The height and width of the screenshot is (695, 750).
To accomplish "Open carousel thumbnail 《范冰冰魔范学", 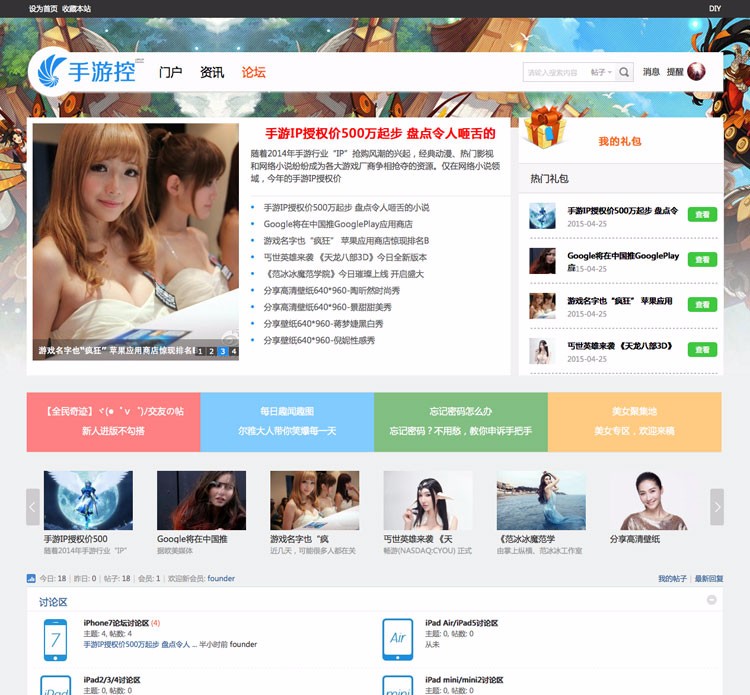I will point(541,500).
